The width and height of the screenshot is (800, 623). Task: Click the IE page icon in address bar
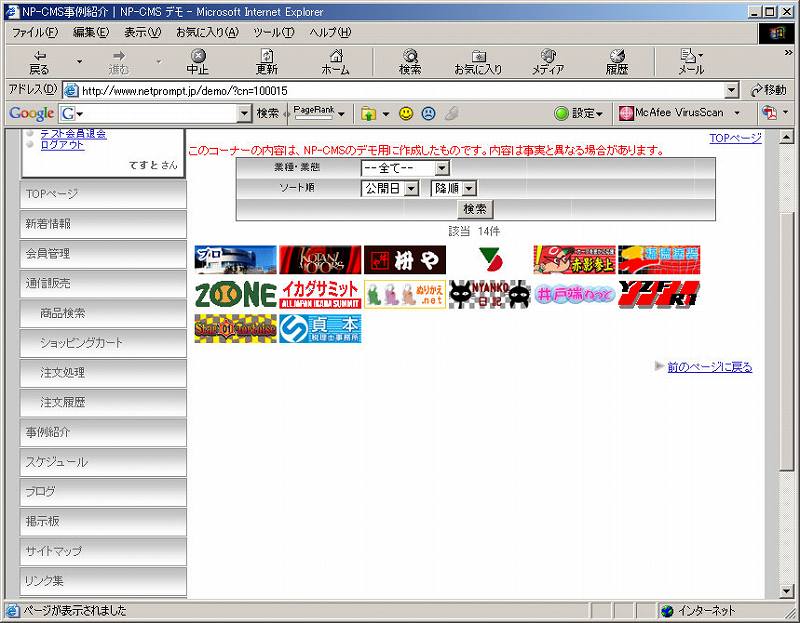coord(71,91)
